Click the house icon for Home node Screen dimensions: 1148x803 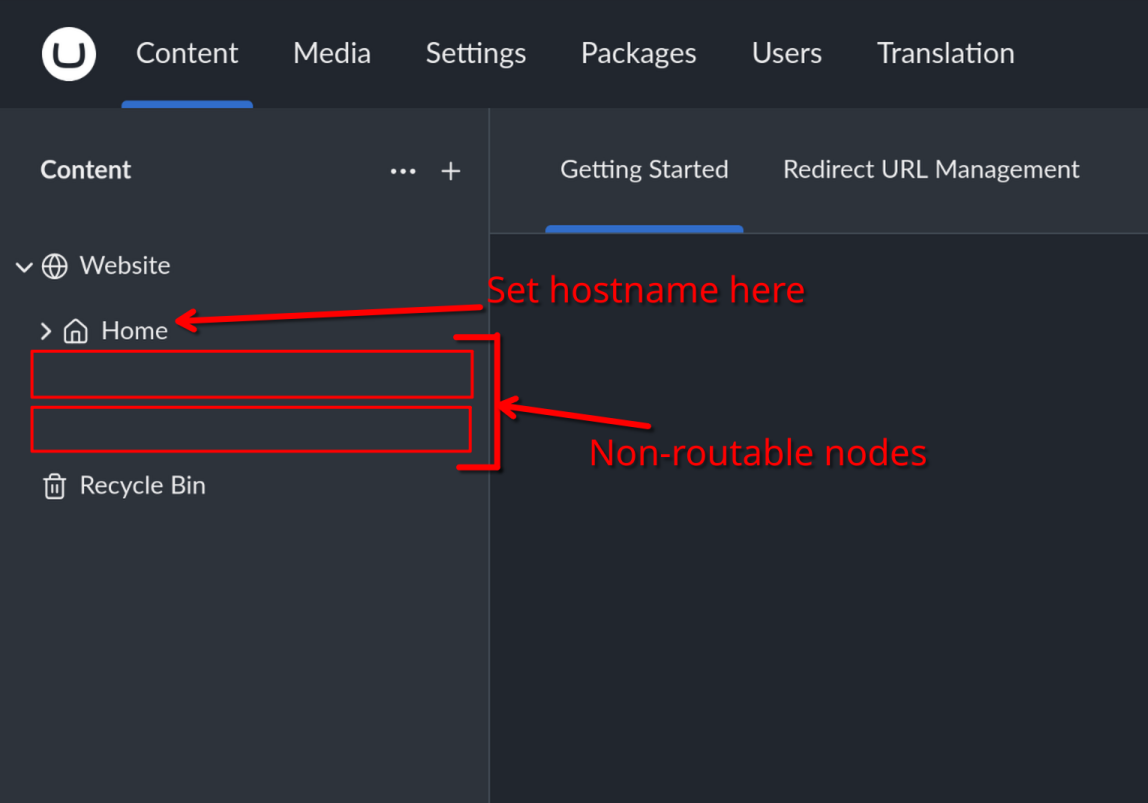(x=76, y=331)
